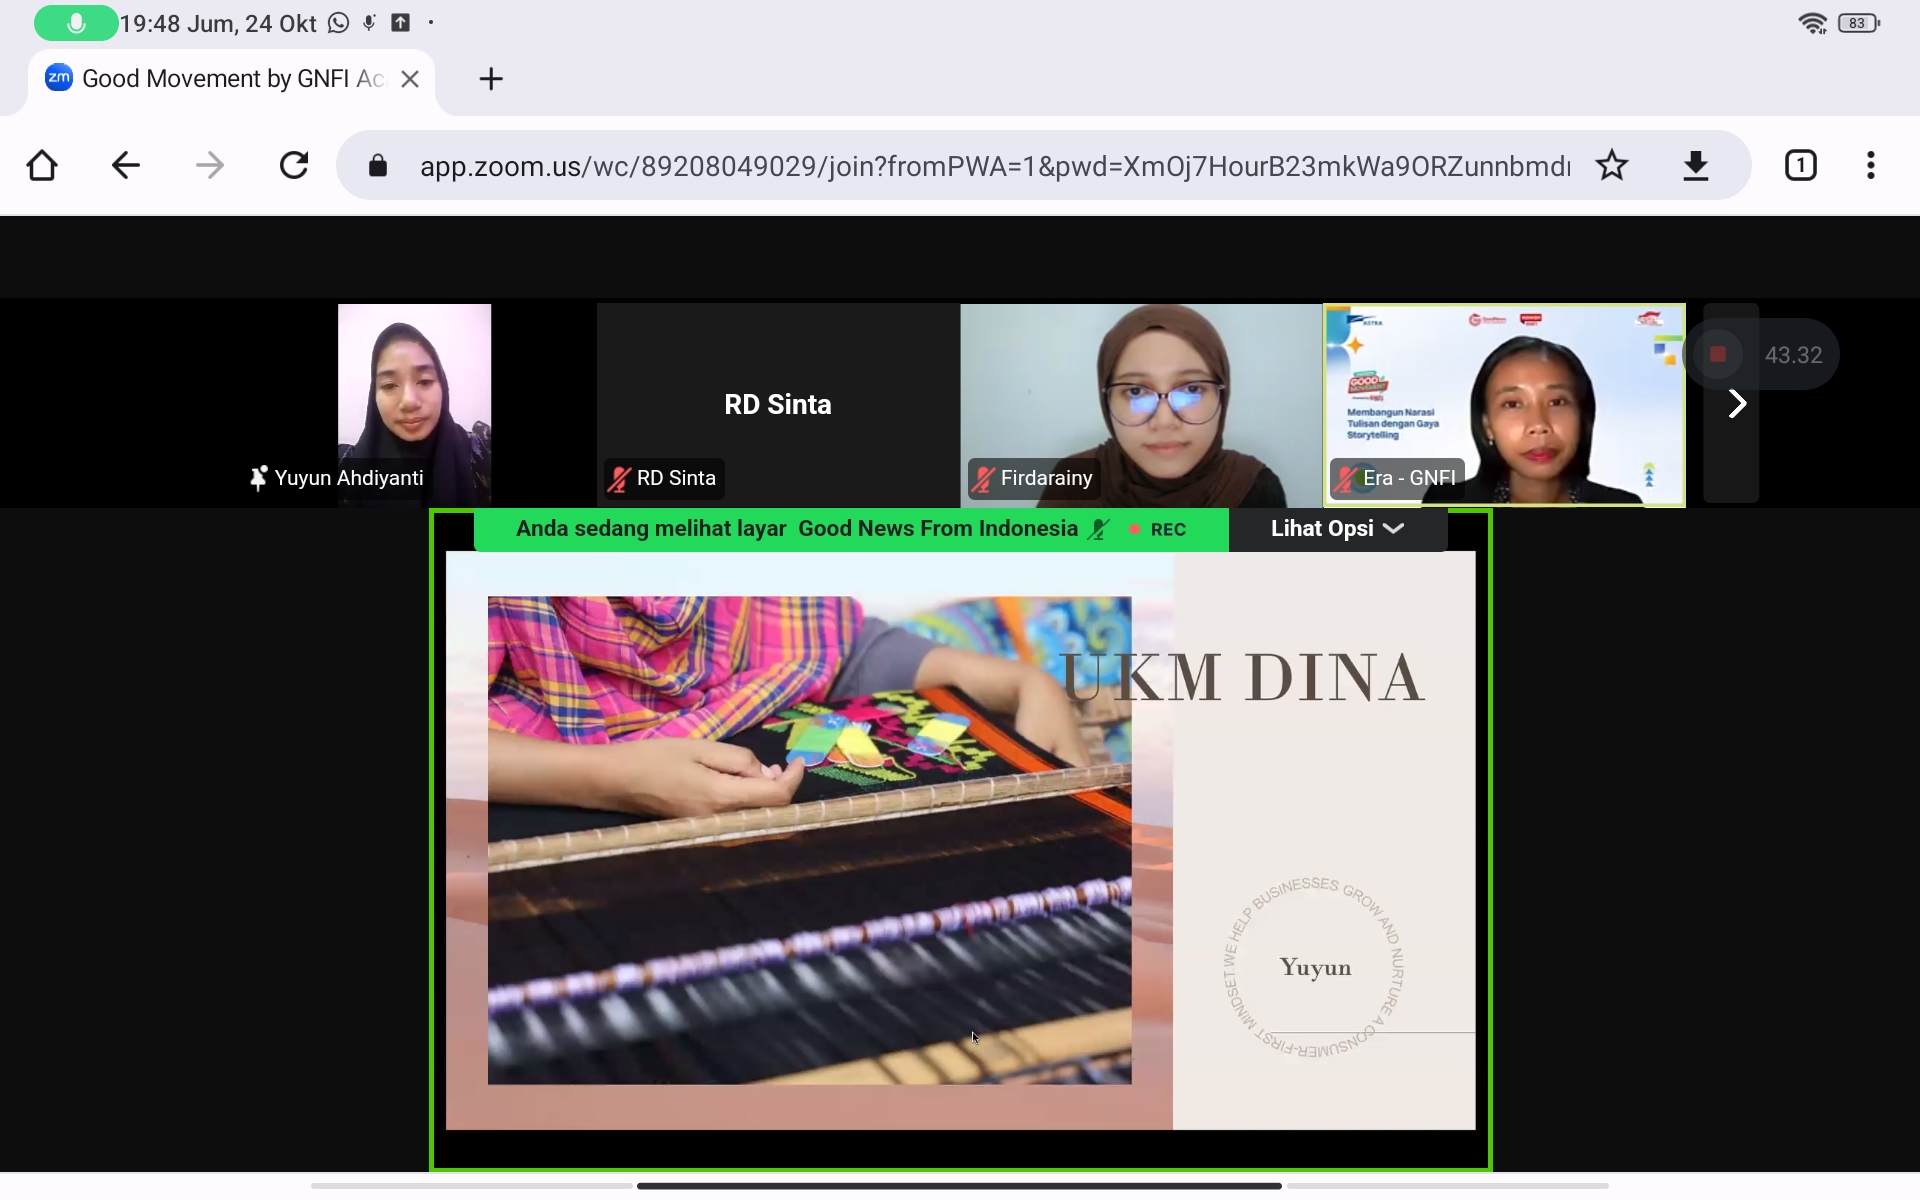Tap green microphone indicator in status bar

(x=76, y=23)
